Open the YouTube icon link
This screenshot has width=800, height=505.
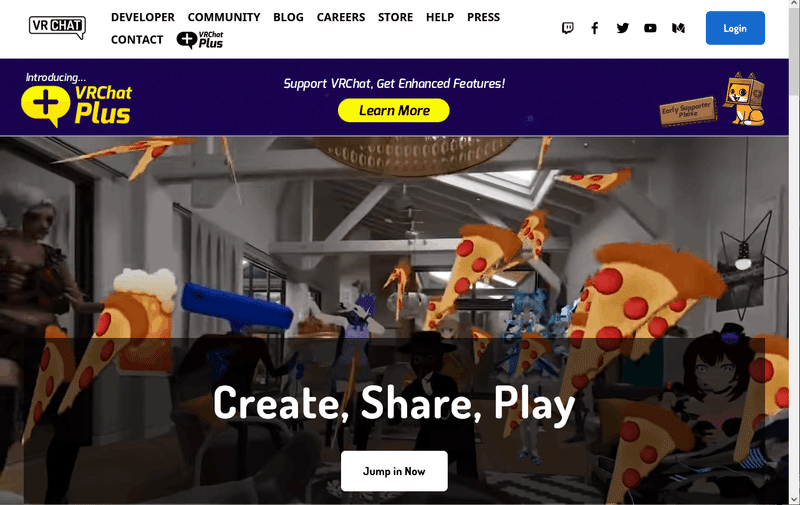pyautogui.click(x=650, y=28)
